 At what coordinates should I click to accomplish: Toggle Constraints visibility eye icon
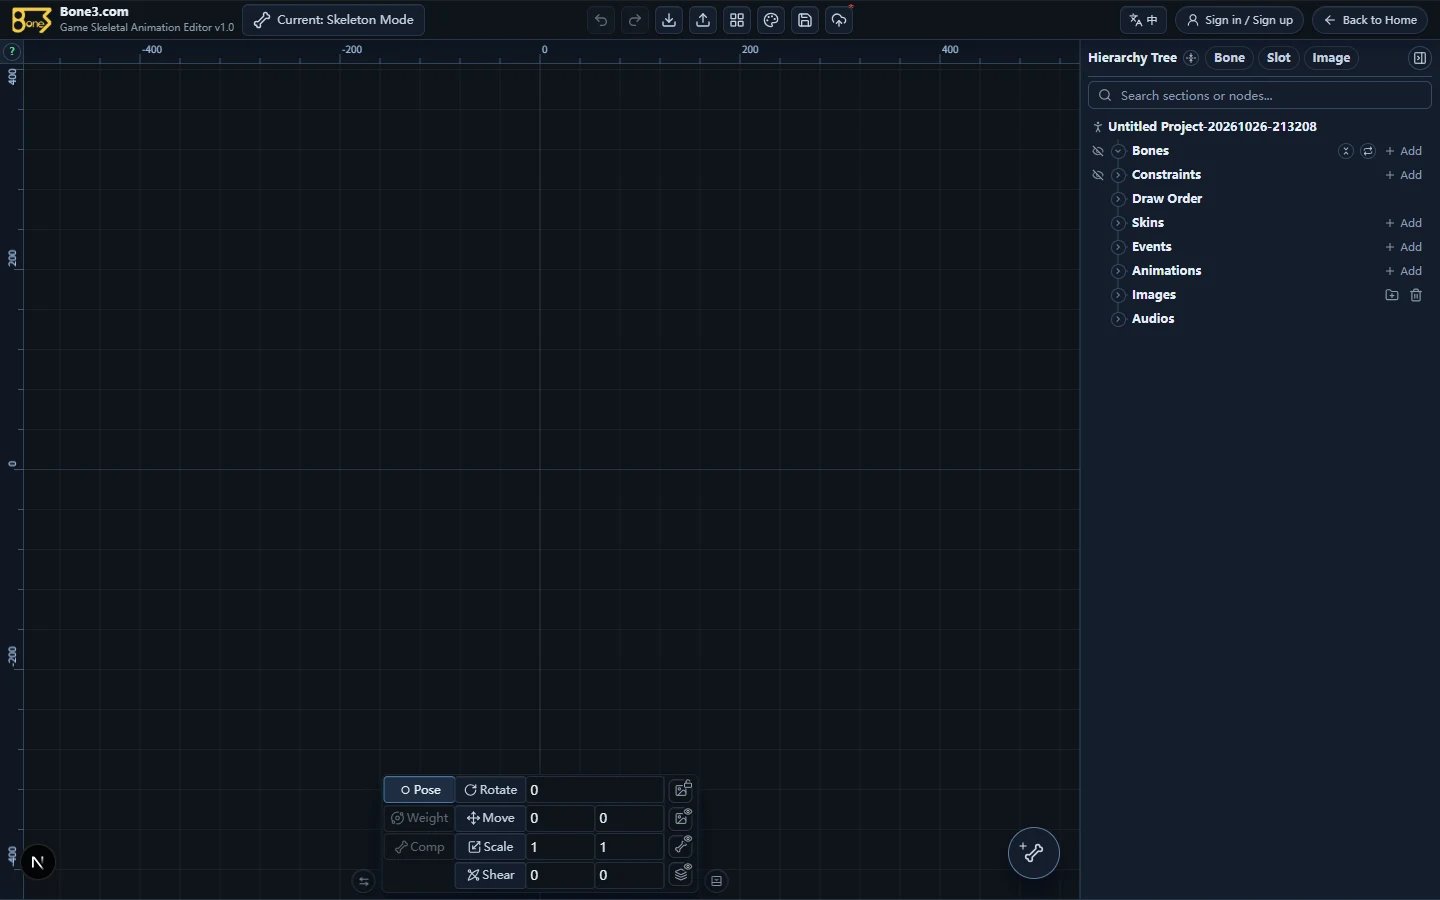1098,175
